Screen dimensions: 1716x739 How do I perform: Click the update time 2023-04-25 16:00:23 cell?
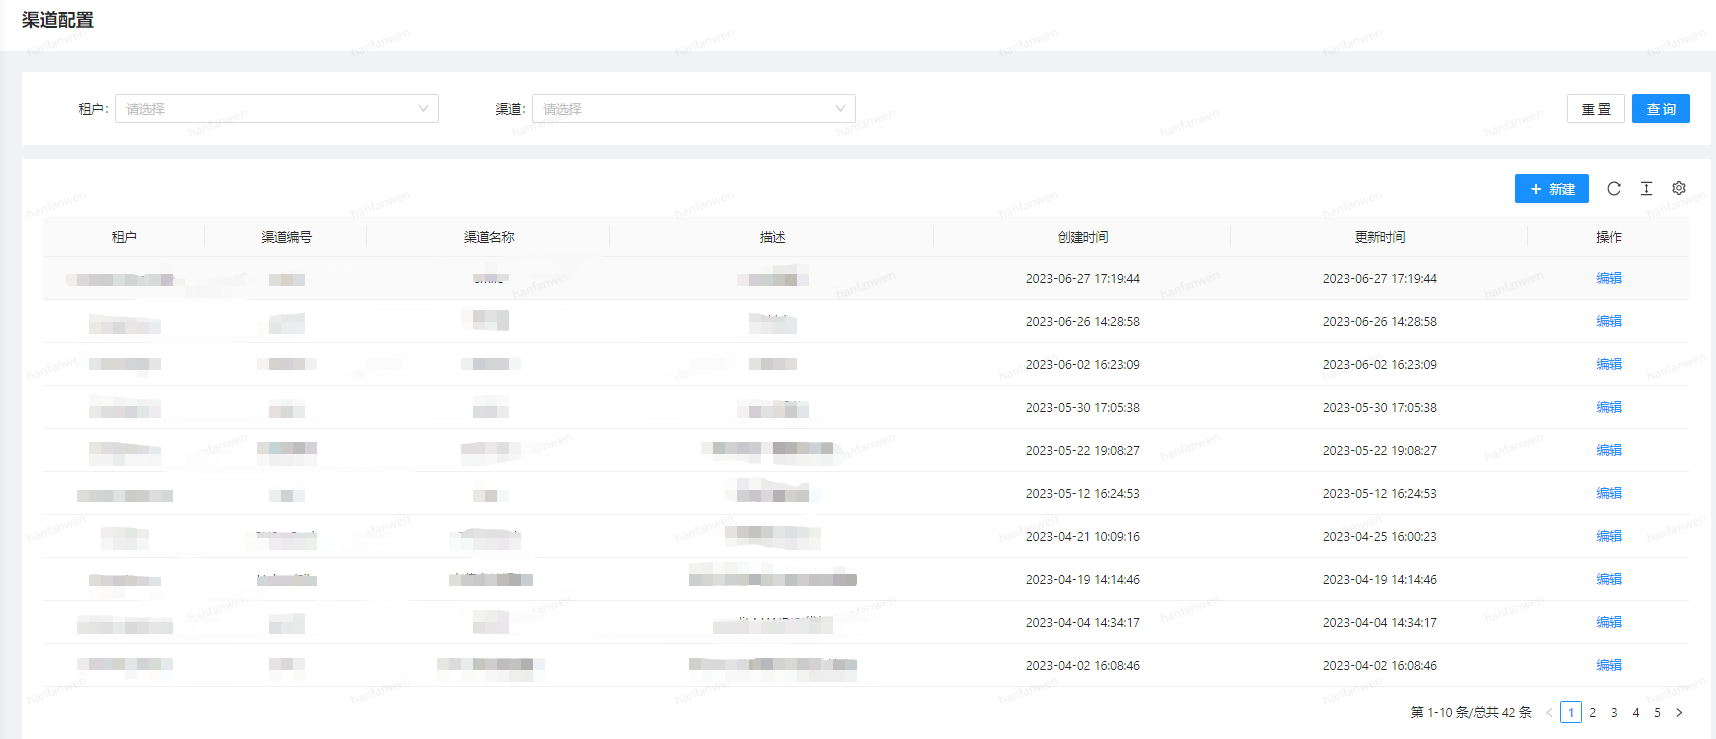[1380, 537]
